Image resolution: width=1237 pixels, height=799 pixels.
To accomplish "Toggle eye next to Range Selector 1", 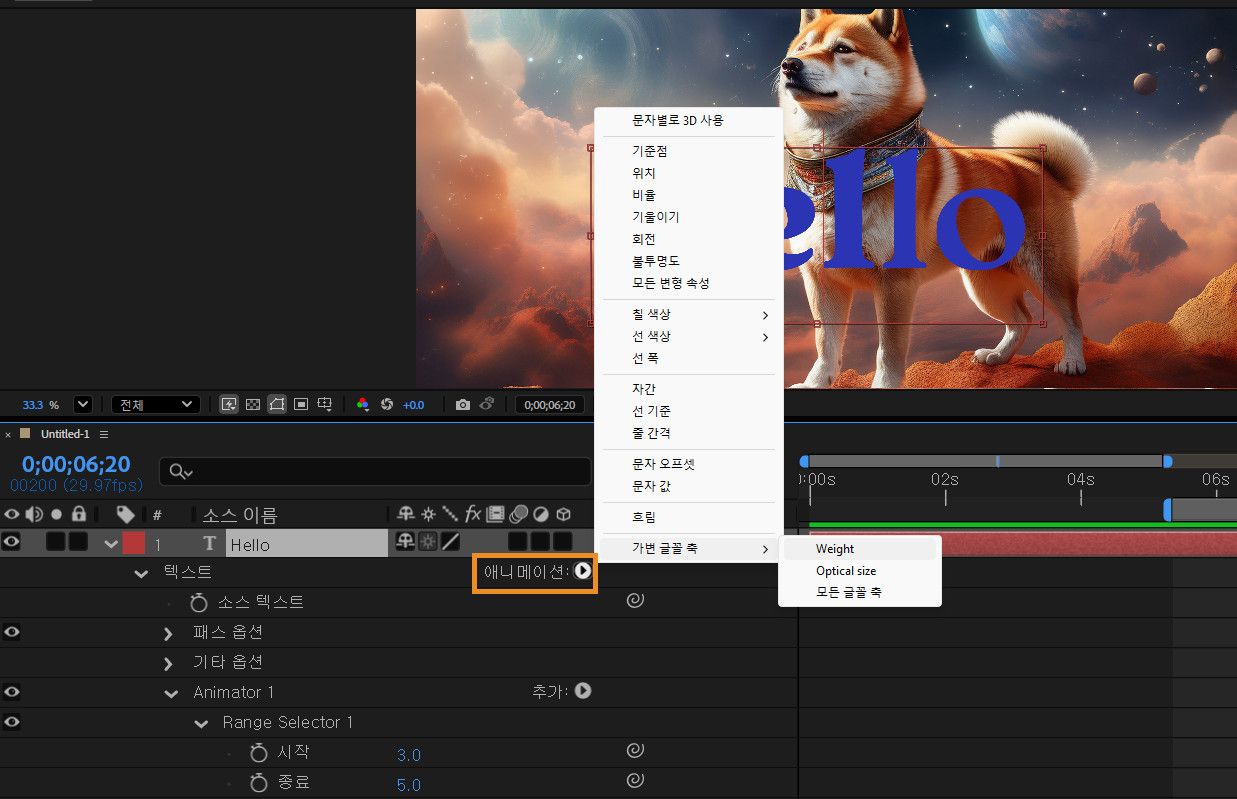I will click(12, 722).
